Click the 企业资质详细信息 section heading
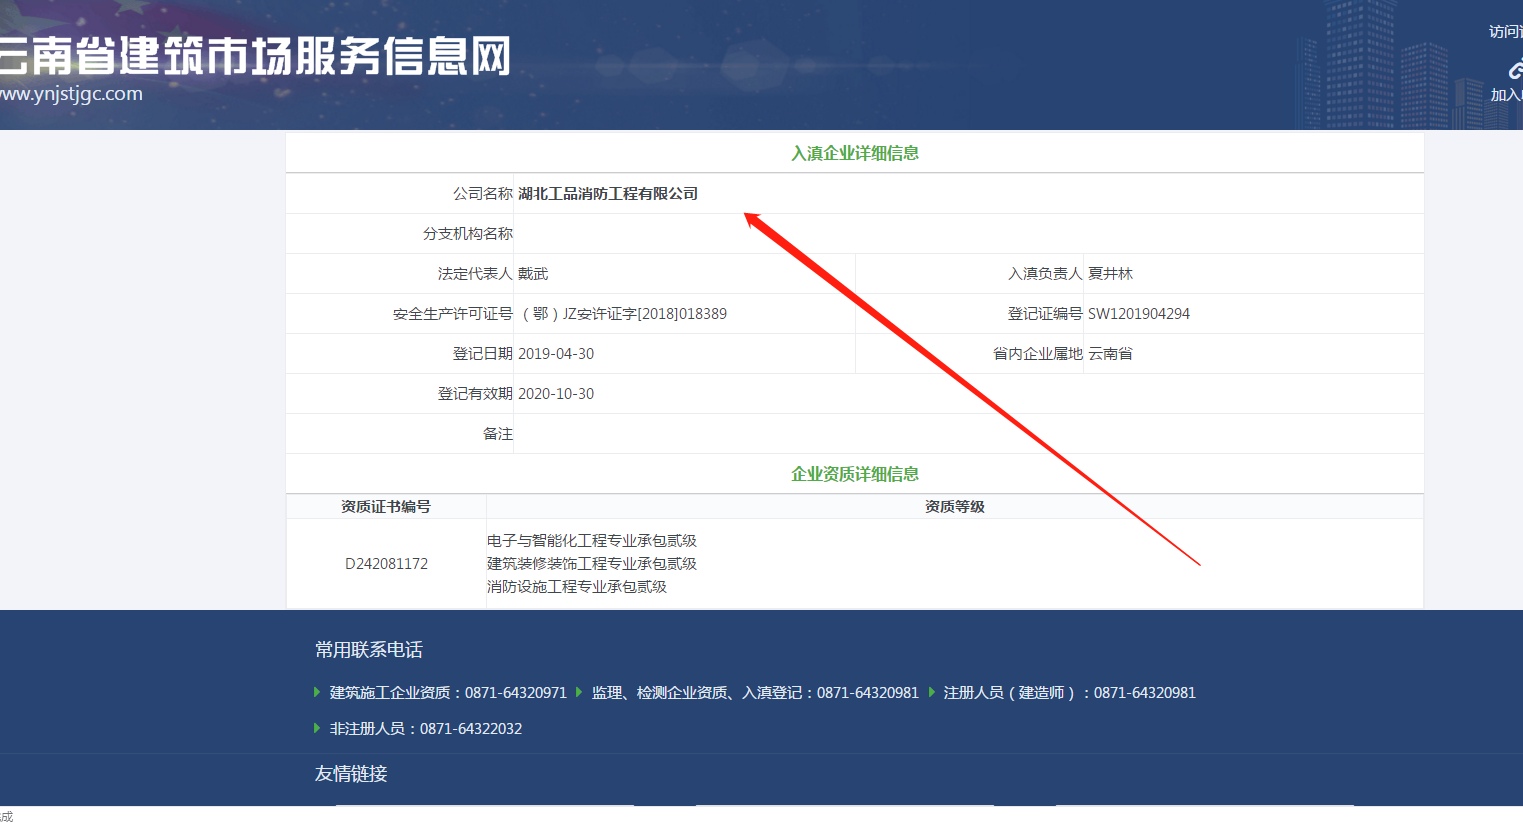Image resolution: width=1523 pixels, height=823 pixels. (855, 474)
